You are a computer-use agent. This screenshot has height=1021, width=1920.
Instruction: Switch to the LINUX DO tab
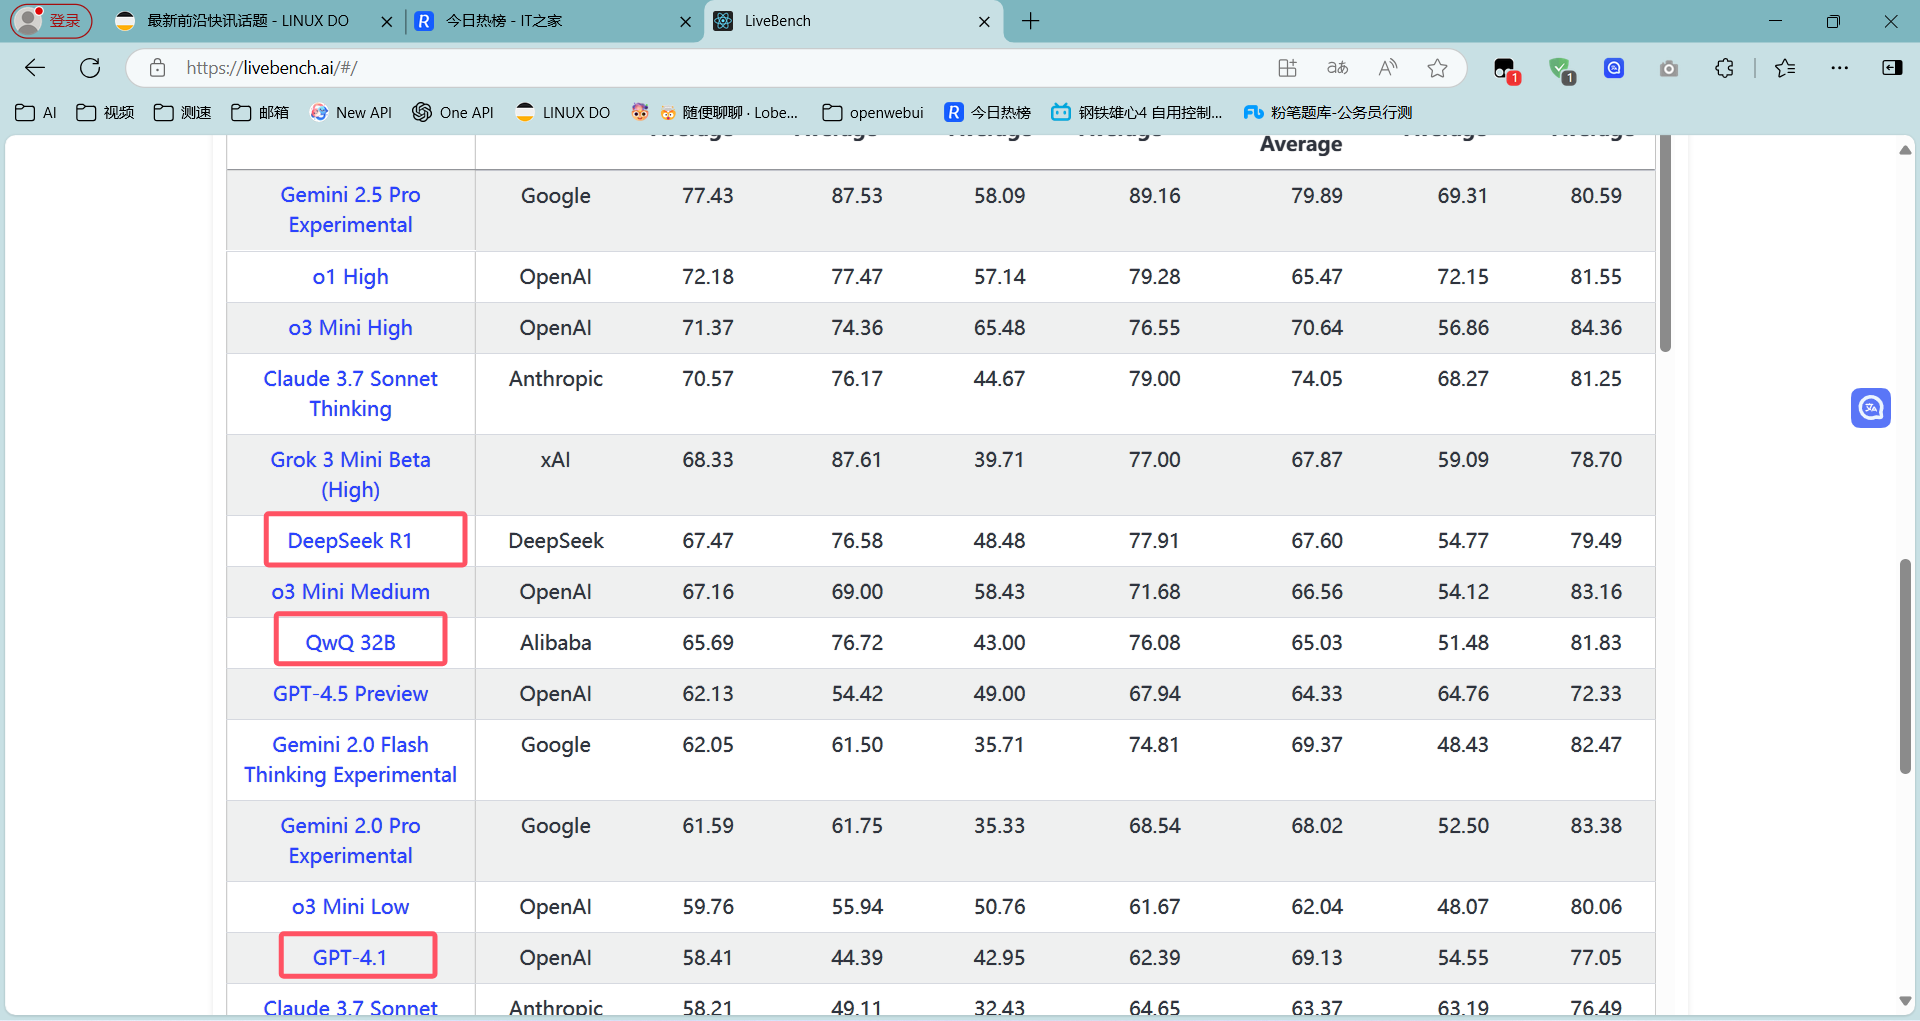tap(254, 21)
